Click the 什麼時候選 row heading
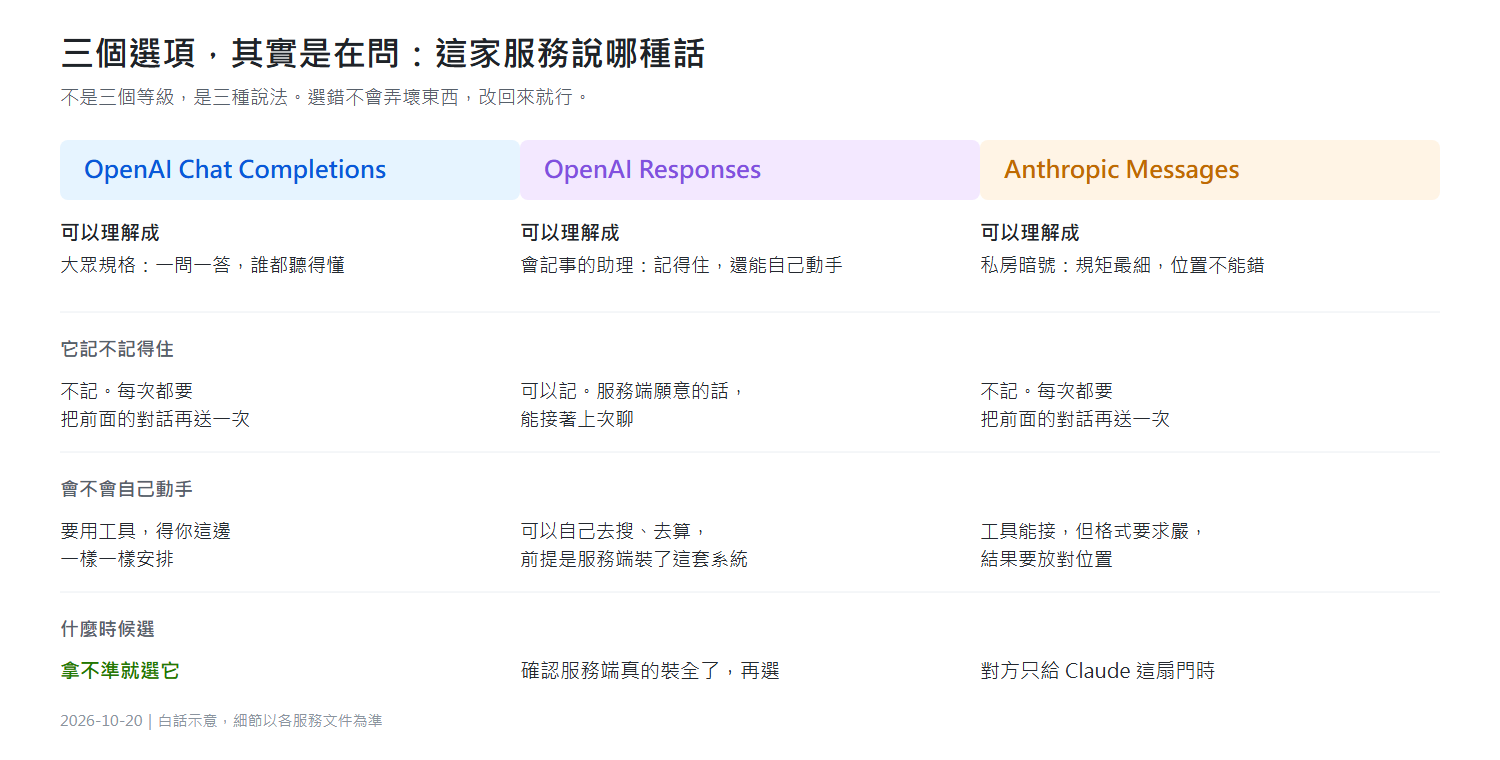Screen dimensions: 1500x760 click(x=107, y=629)
